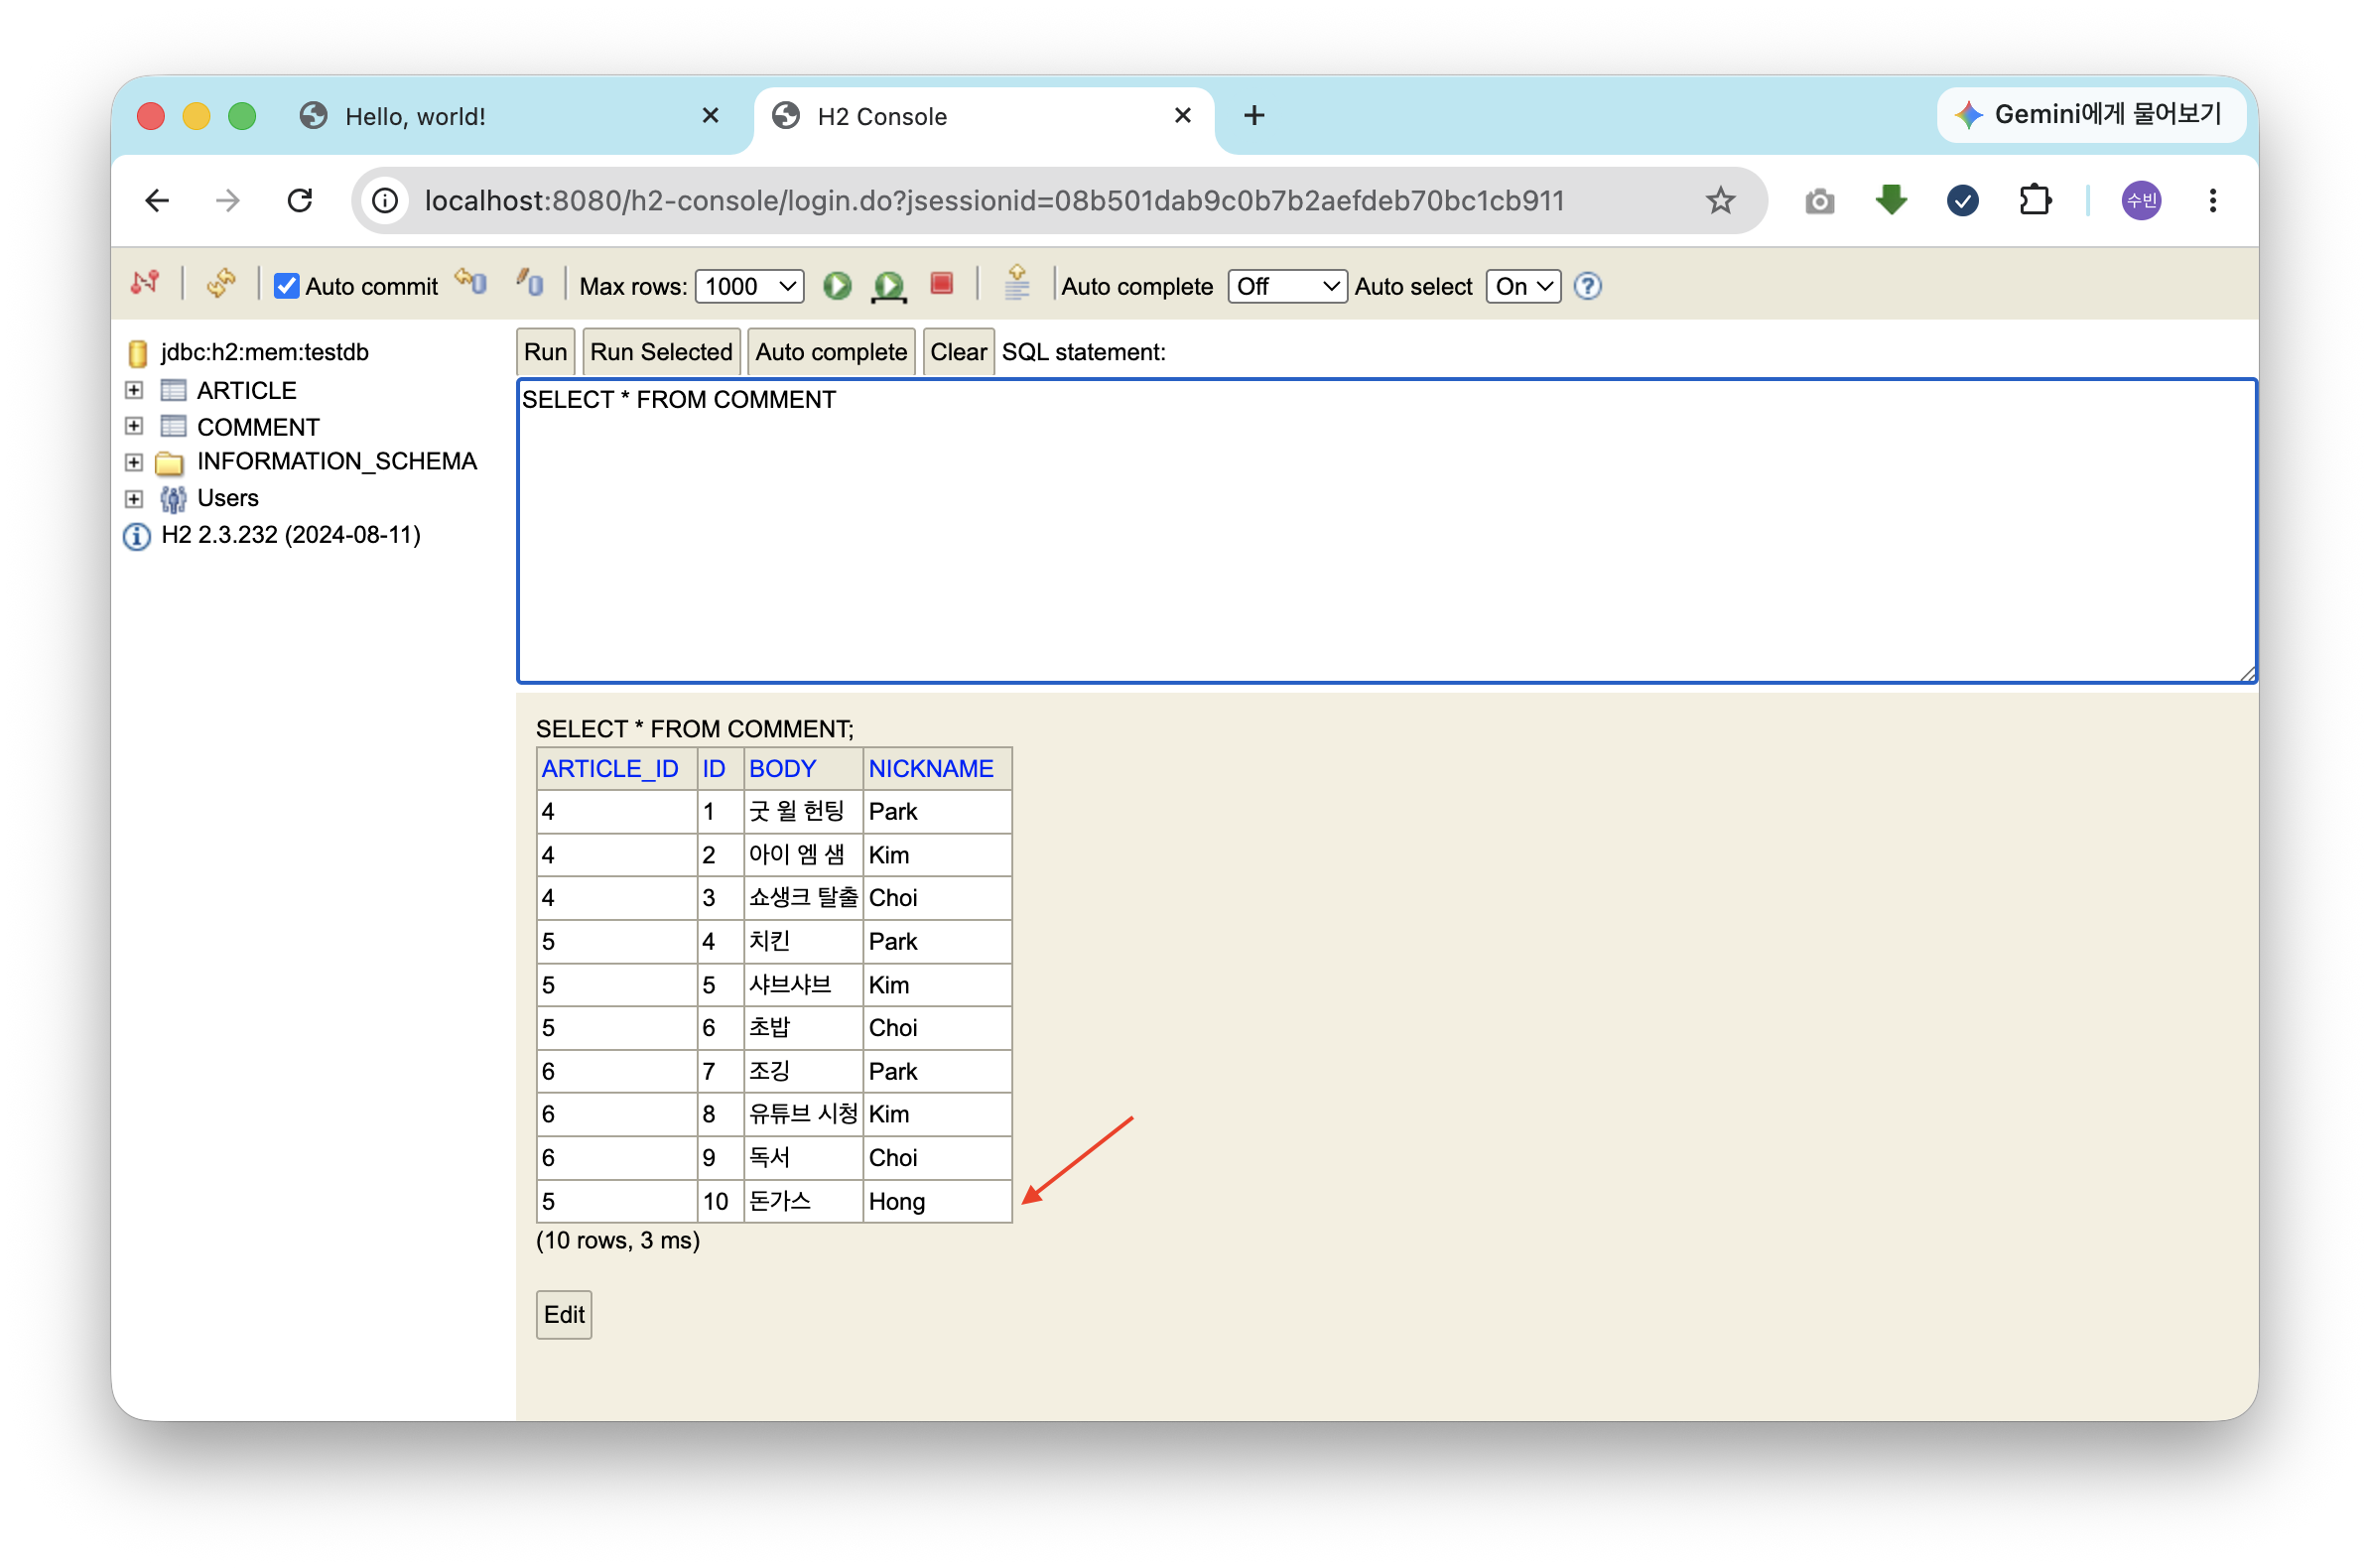The width and height of the screenshot is (2370, 1568).
Task: Click the Auto complete button
Action: point(831,352)
